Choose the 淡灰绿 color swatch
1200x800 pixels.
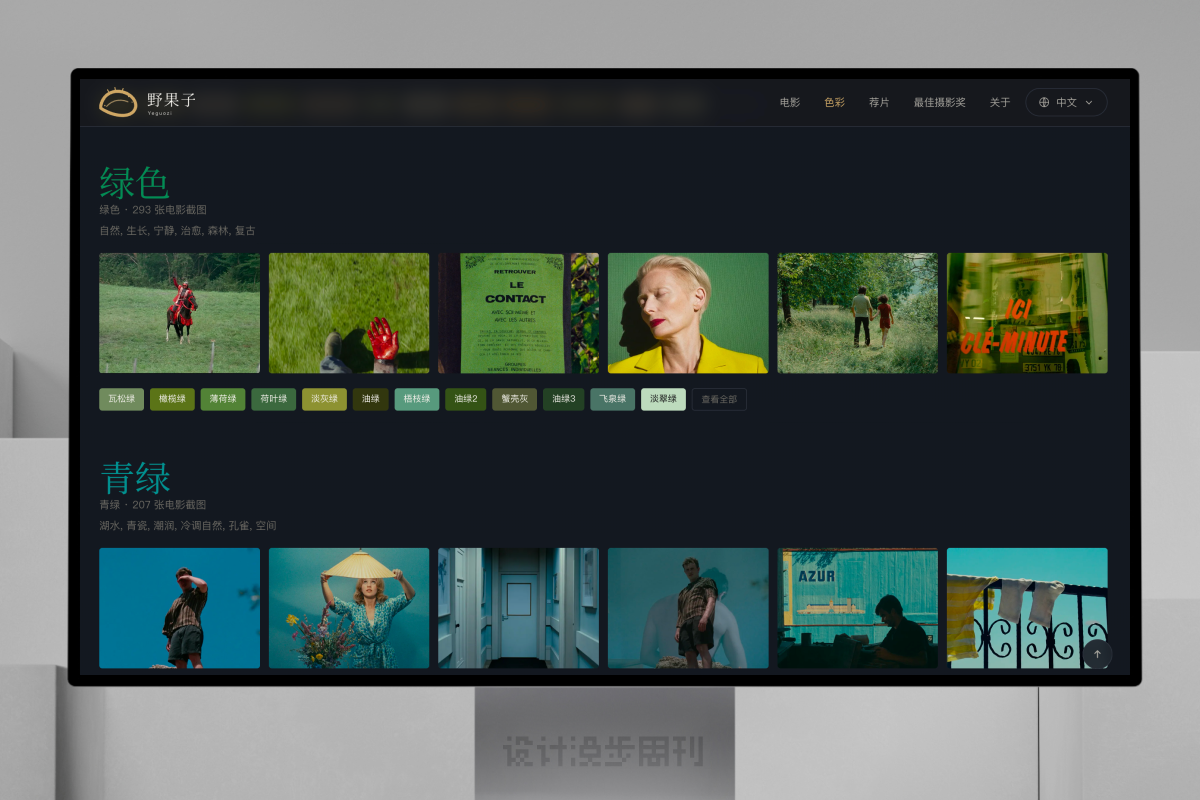click(x=324, y=399)
